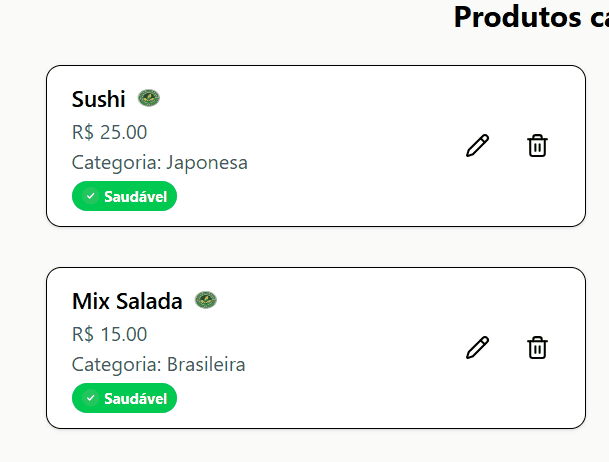Open the Mix Salada product title

click(127, 301)
